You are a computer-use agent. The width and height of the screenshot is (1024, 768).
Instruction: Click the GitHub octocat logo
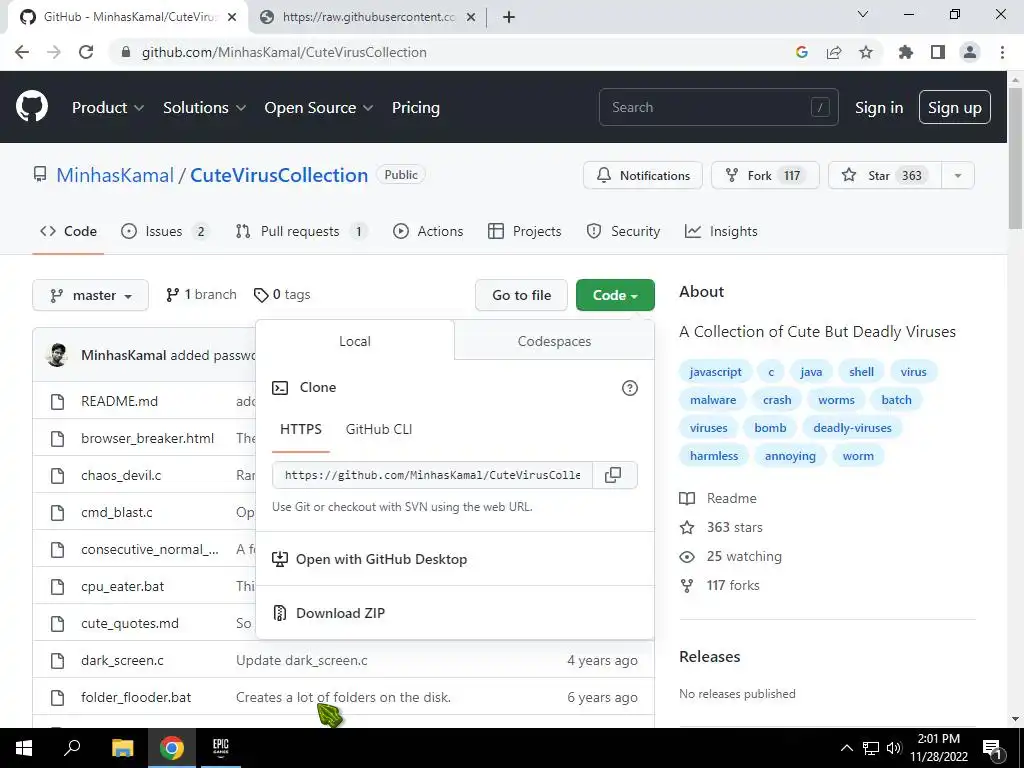32,107
